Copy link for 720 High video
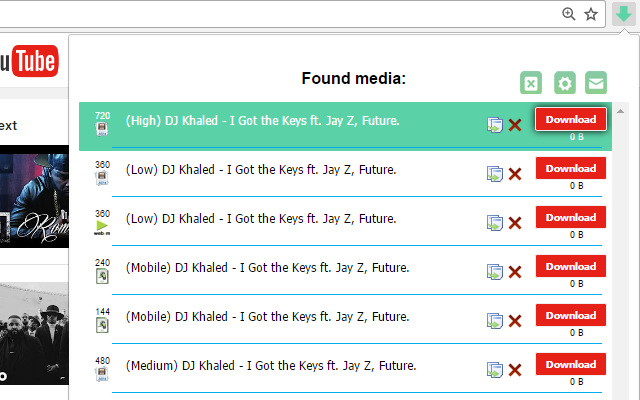The image size is (640, 400). point(495,125)
